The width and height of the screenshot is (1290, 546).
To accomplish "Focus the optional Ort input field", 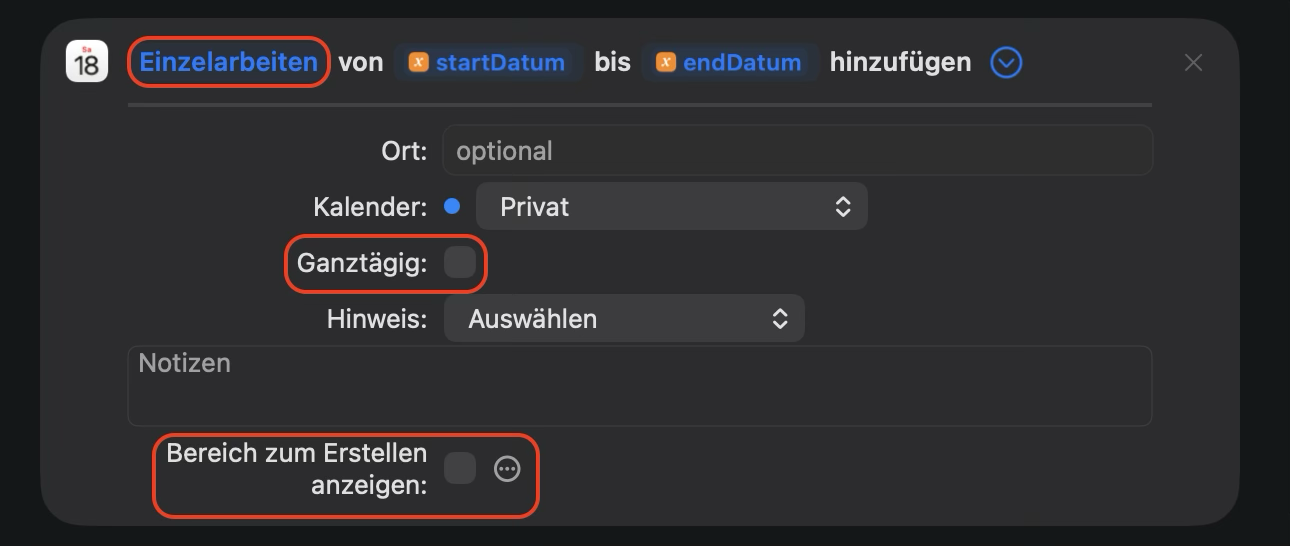I will [797, 151].
